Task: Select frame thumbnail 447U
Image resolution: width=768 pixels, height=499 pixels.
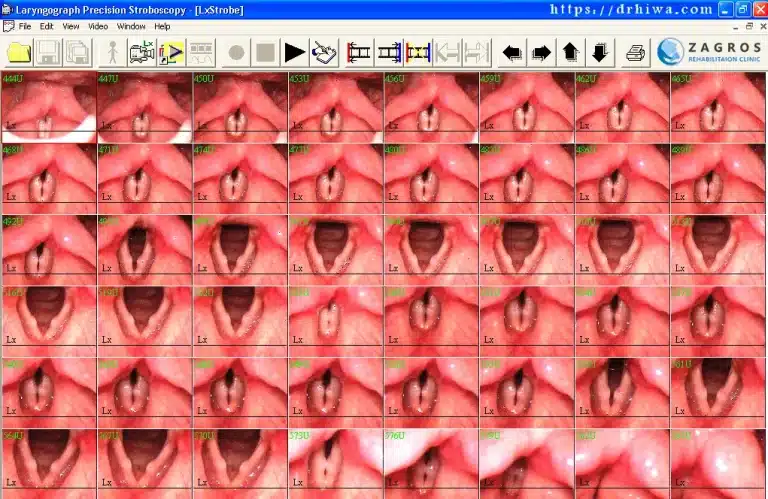Action: (x=144, y=107)
